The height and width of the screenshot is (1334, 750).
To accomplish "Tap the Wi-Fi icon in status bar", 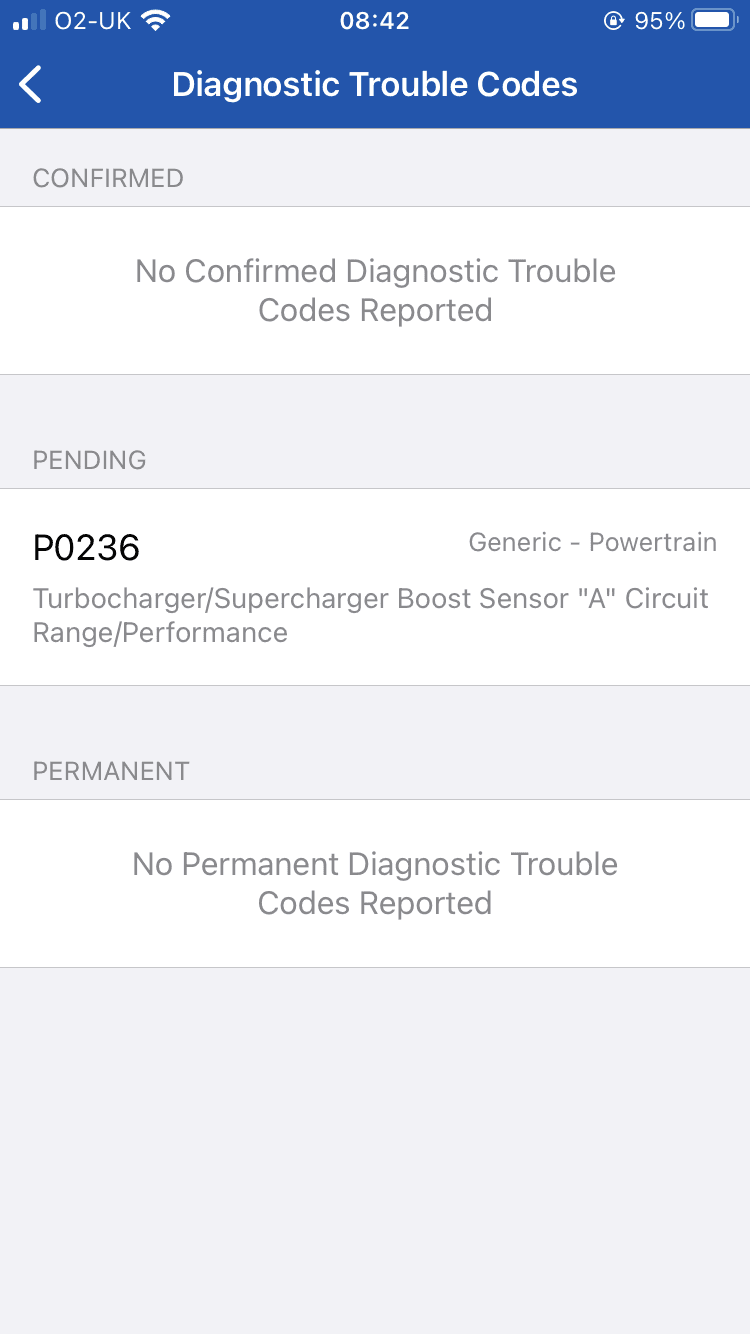I will (x=155, y=20).
